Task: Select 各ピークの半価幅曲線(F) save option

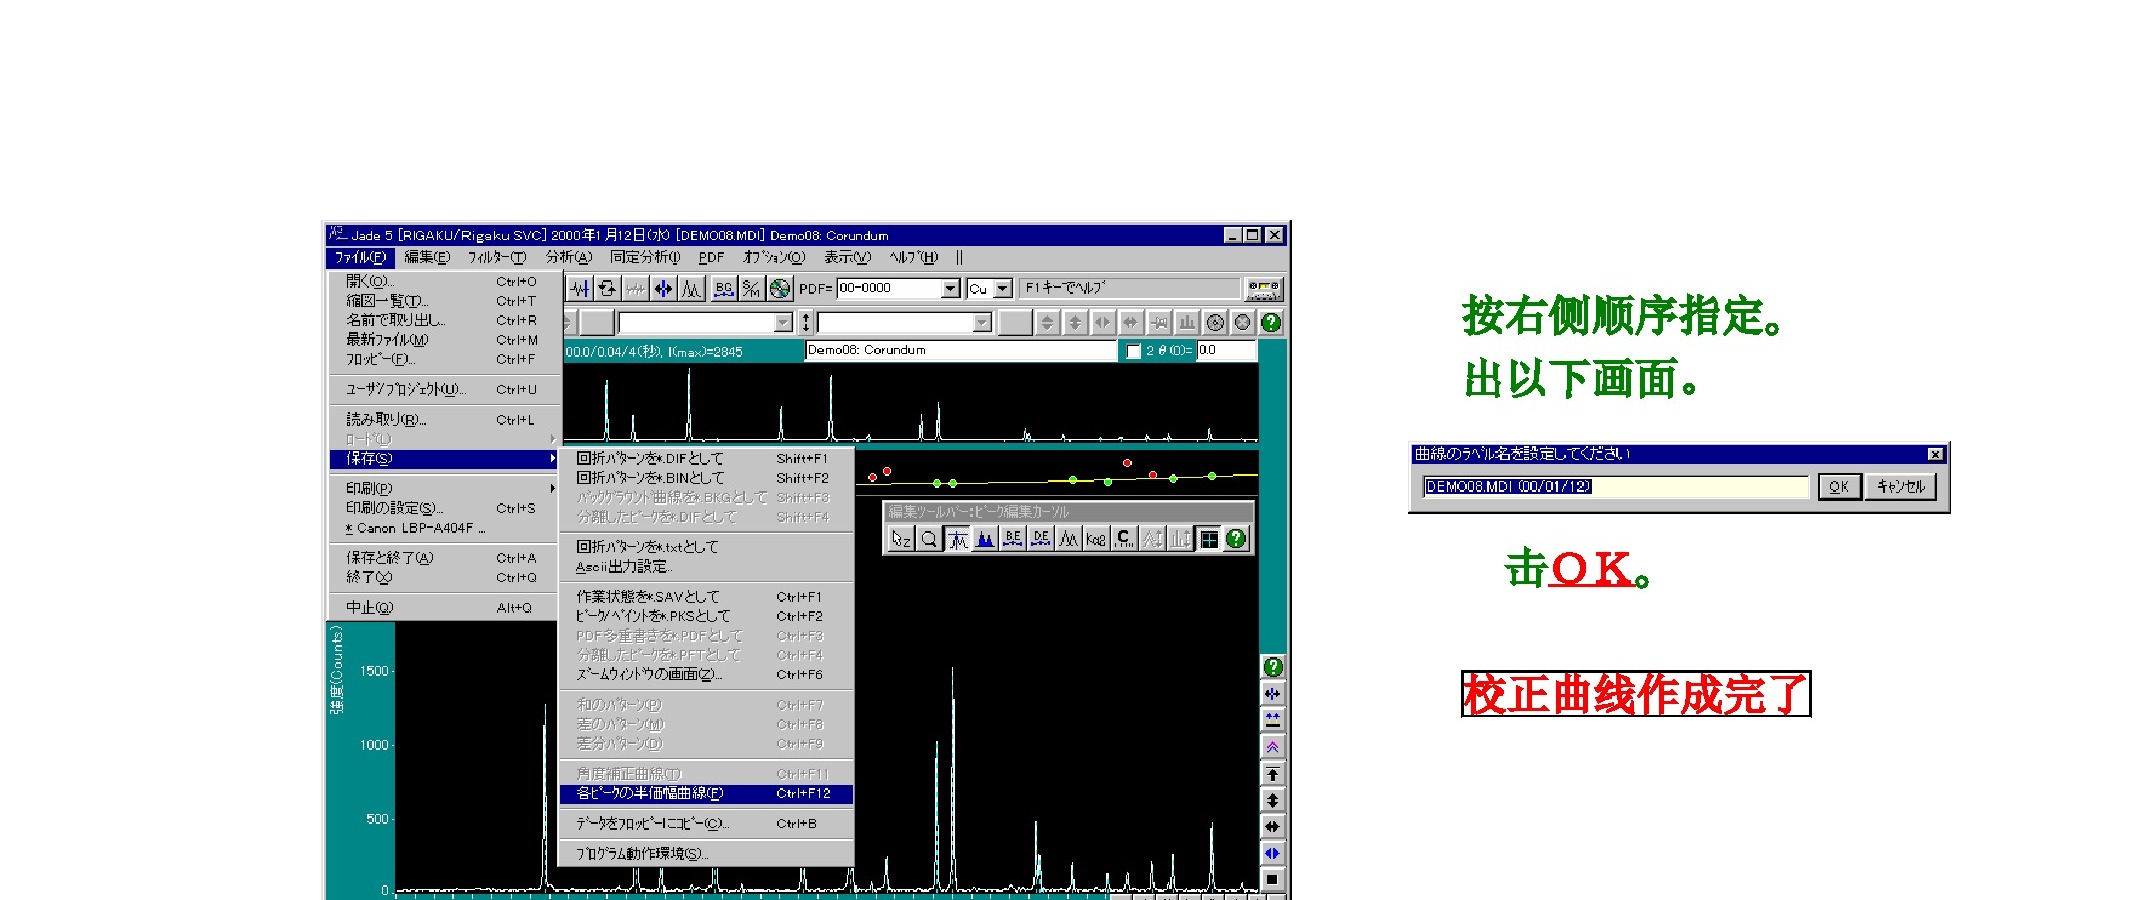Action: [x=706, y=794]
